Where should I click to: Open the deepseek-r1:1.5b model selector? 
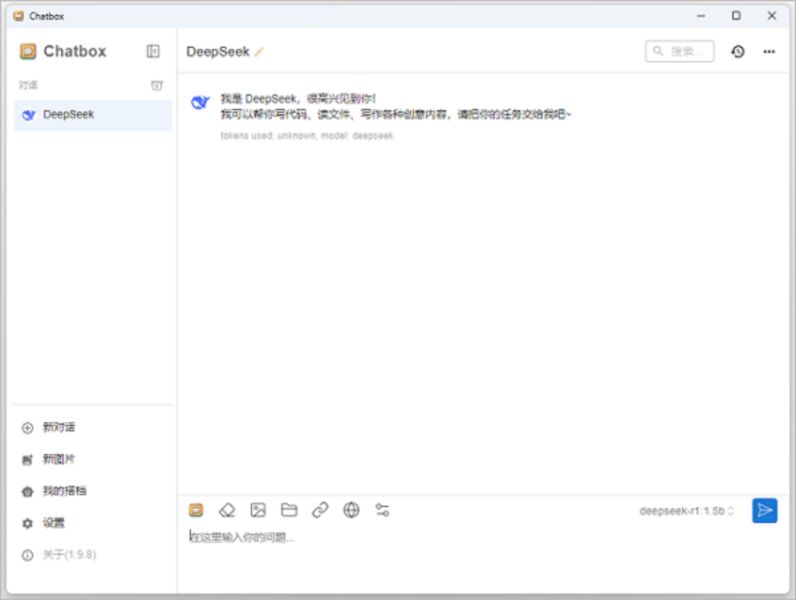coord(686,511)
